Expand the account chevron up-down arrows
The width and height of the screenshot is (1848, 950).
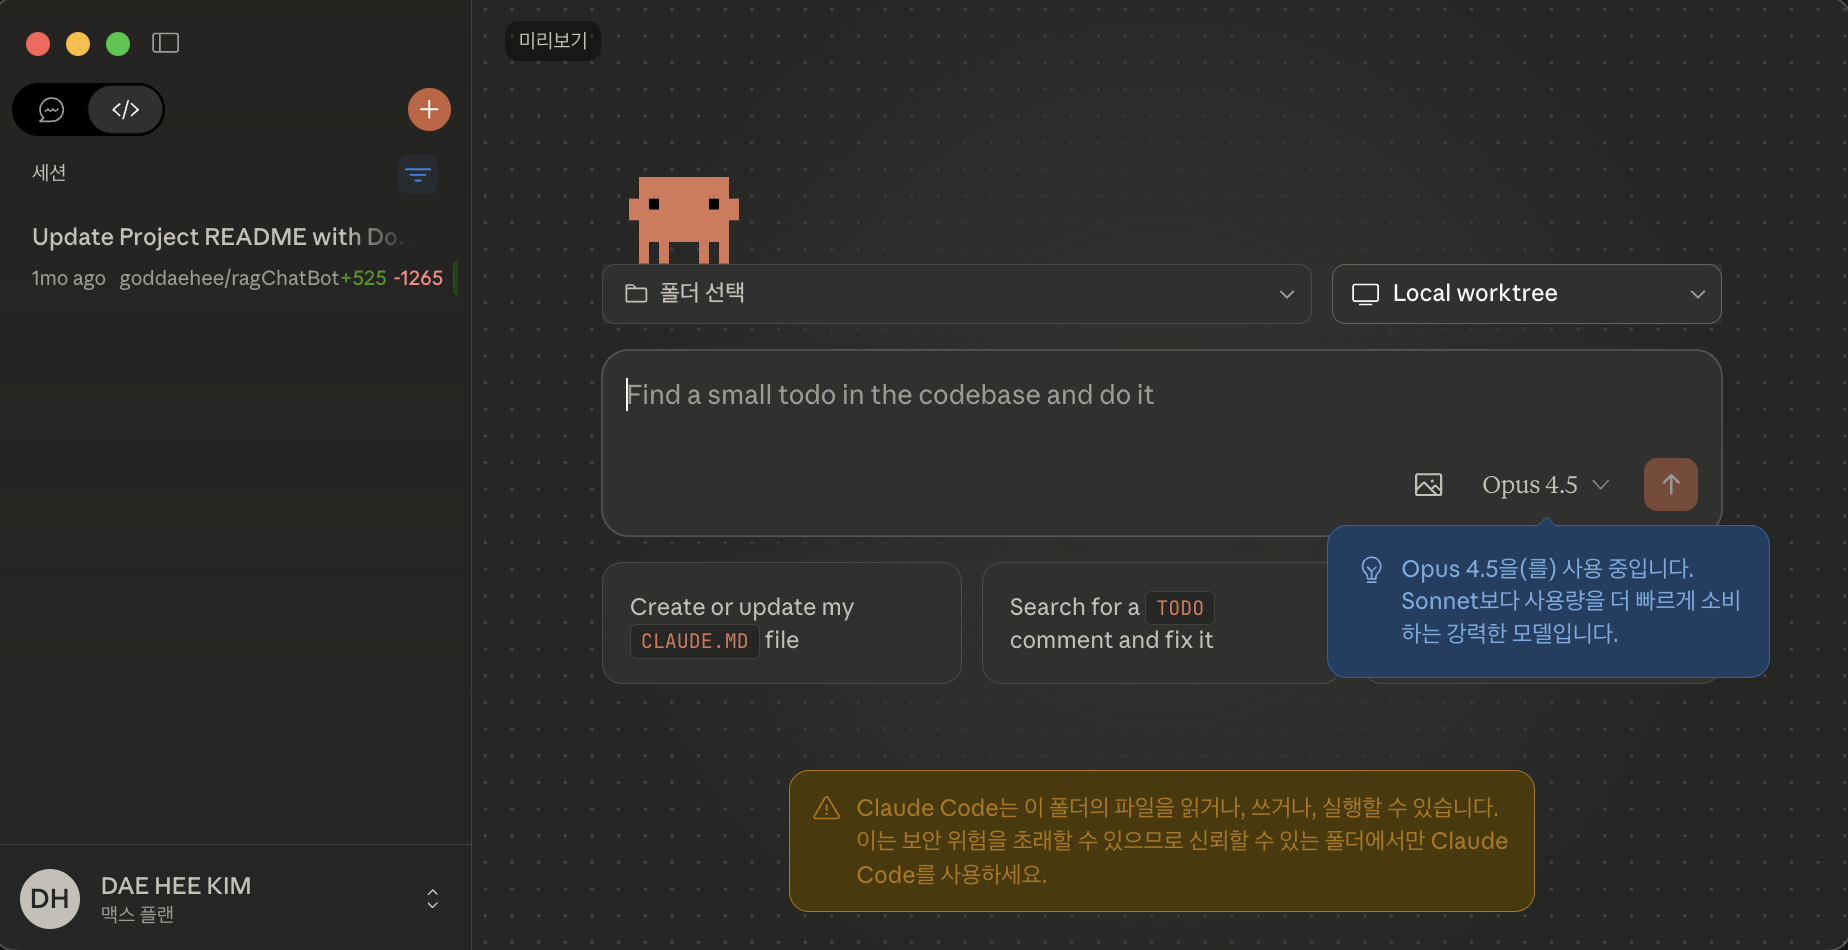[x=433, y=898]
